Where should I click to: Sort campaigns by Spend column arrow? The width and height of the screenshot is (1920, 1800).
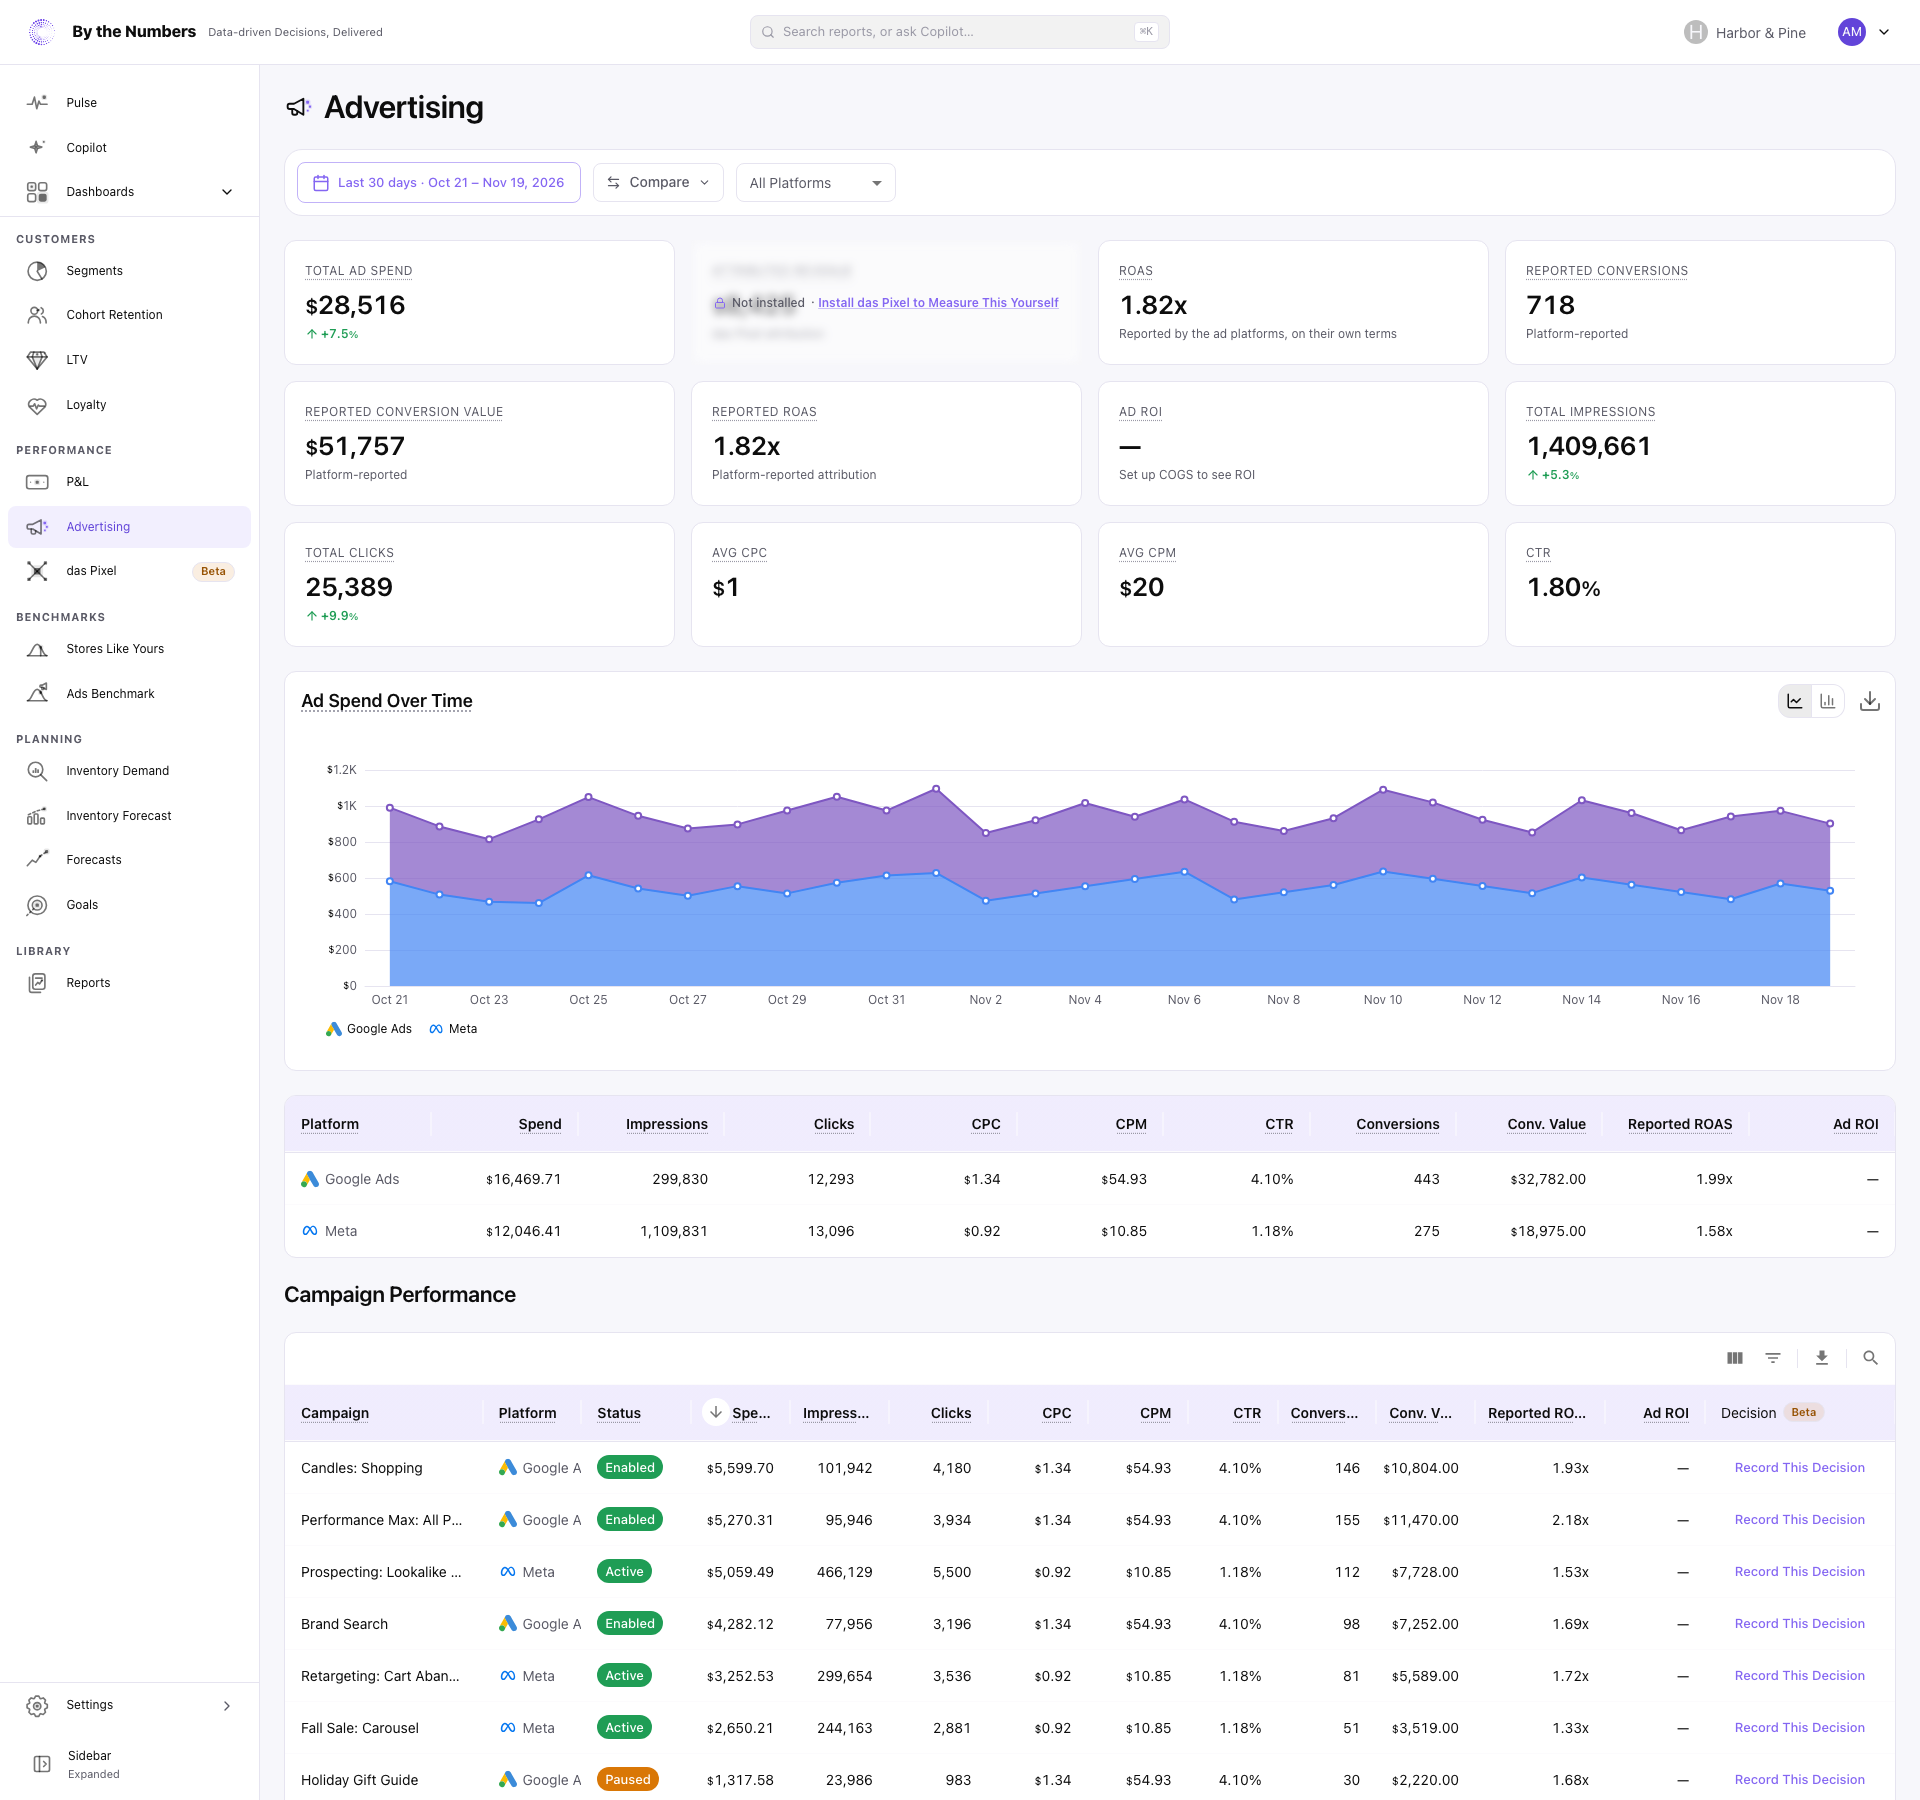pyautogui.click(x=715, y=1412)
